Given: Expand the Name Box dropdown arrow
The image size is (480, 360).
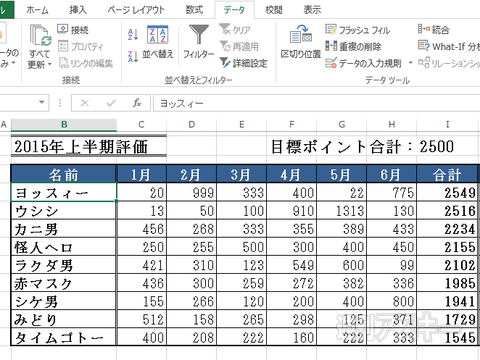Looking at the screenshot, I should click(x=42, y=102).
